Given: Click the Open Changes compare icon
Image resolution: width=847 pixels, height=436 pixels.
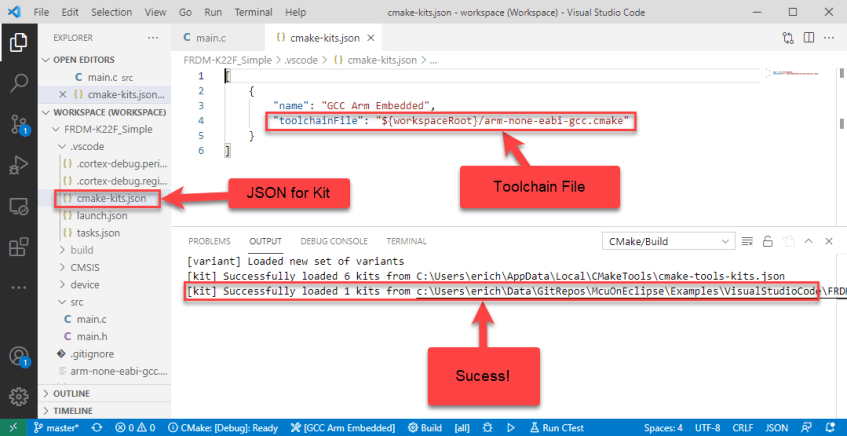Looking at the screenshot, I should click(786, 37).
